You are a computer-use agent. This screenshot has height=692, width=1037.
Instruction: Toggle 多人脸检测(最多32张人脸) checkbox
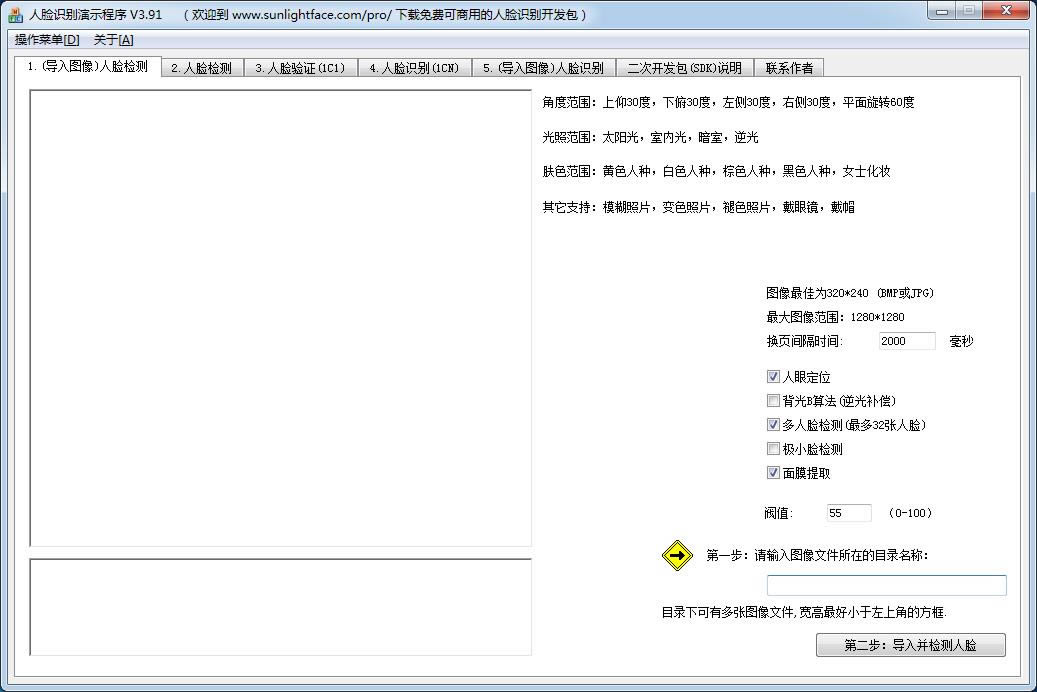click(773, 425)
